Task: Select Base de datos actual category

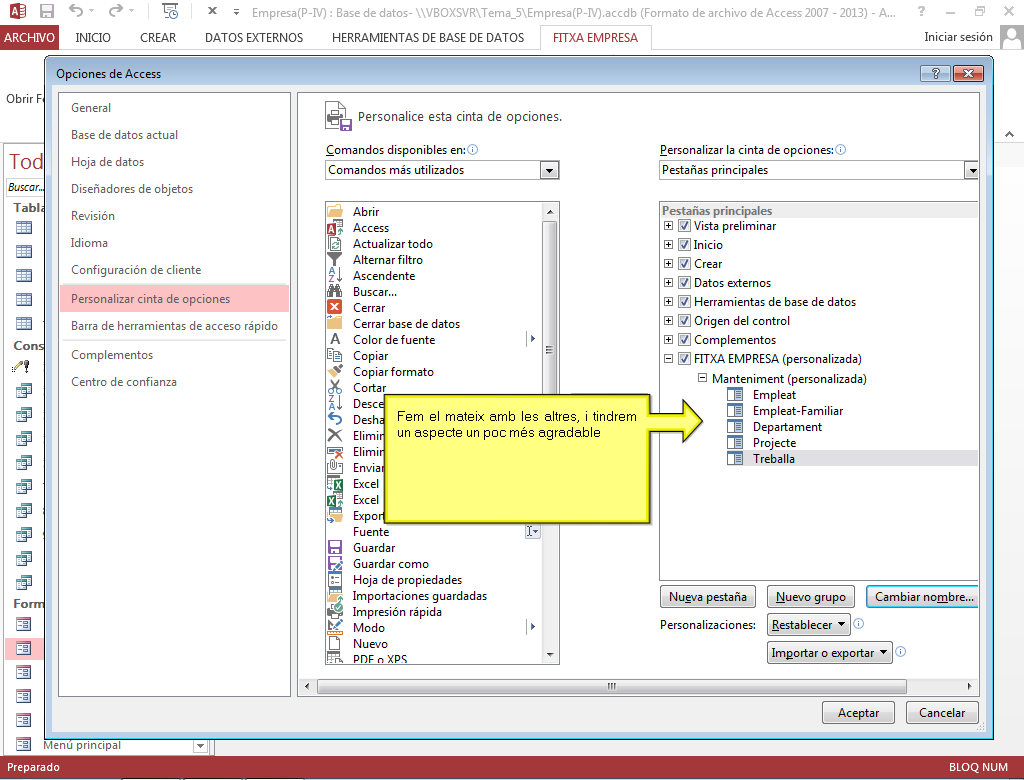Action: (174, 135)
